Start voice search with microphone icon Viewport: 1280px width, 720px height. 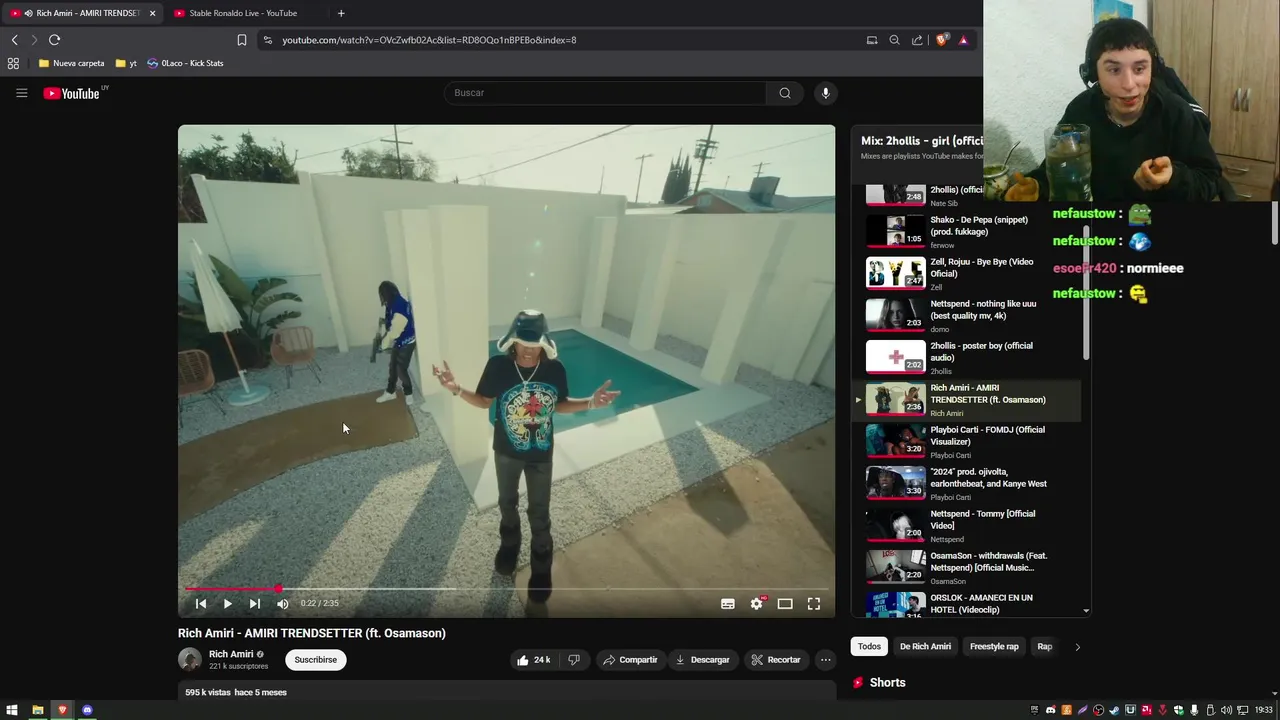click(x=825, y=93)
